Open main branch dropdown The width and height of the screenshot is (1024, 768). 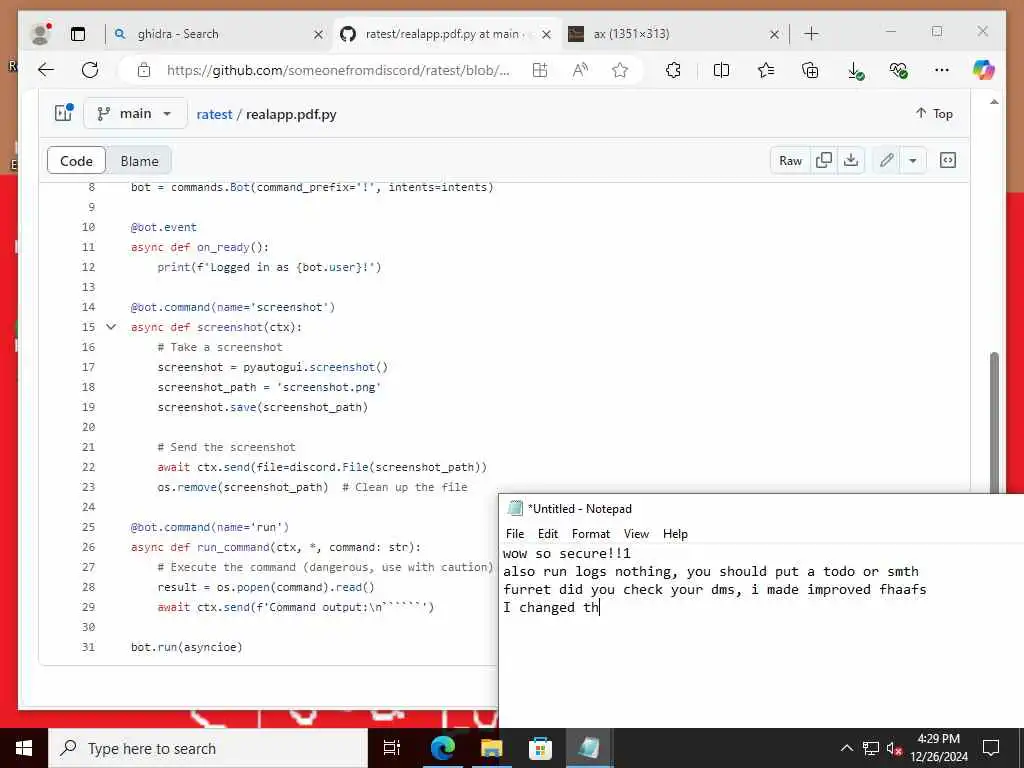(135, 114)
